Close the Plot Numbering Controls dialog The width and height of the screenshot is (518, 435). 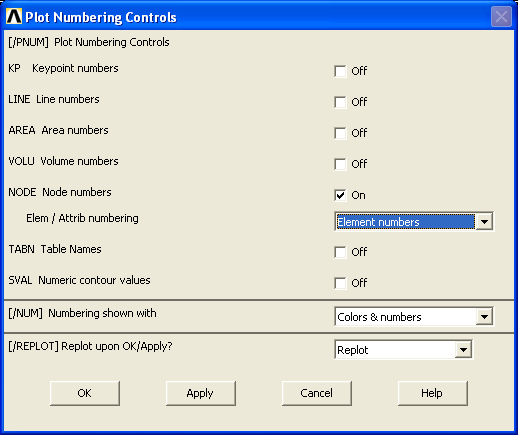(501, 17)
